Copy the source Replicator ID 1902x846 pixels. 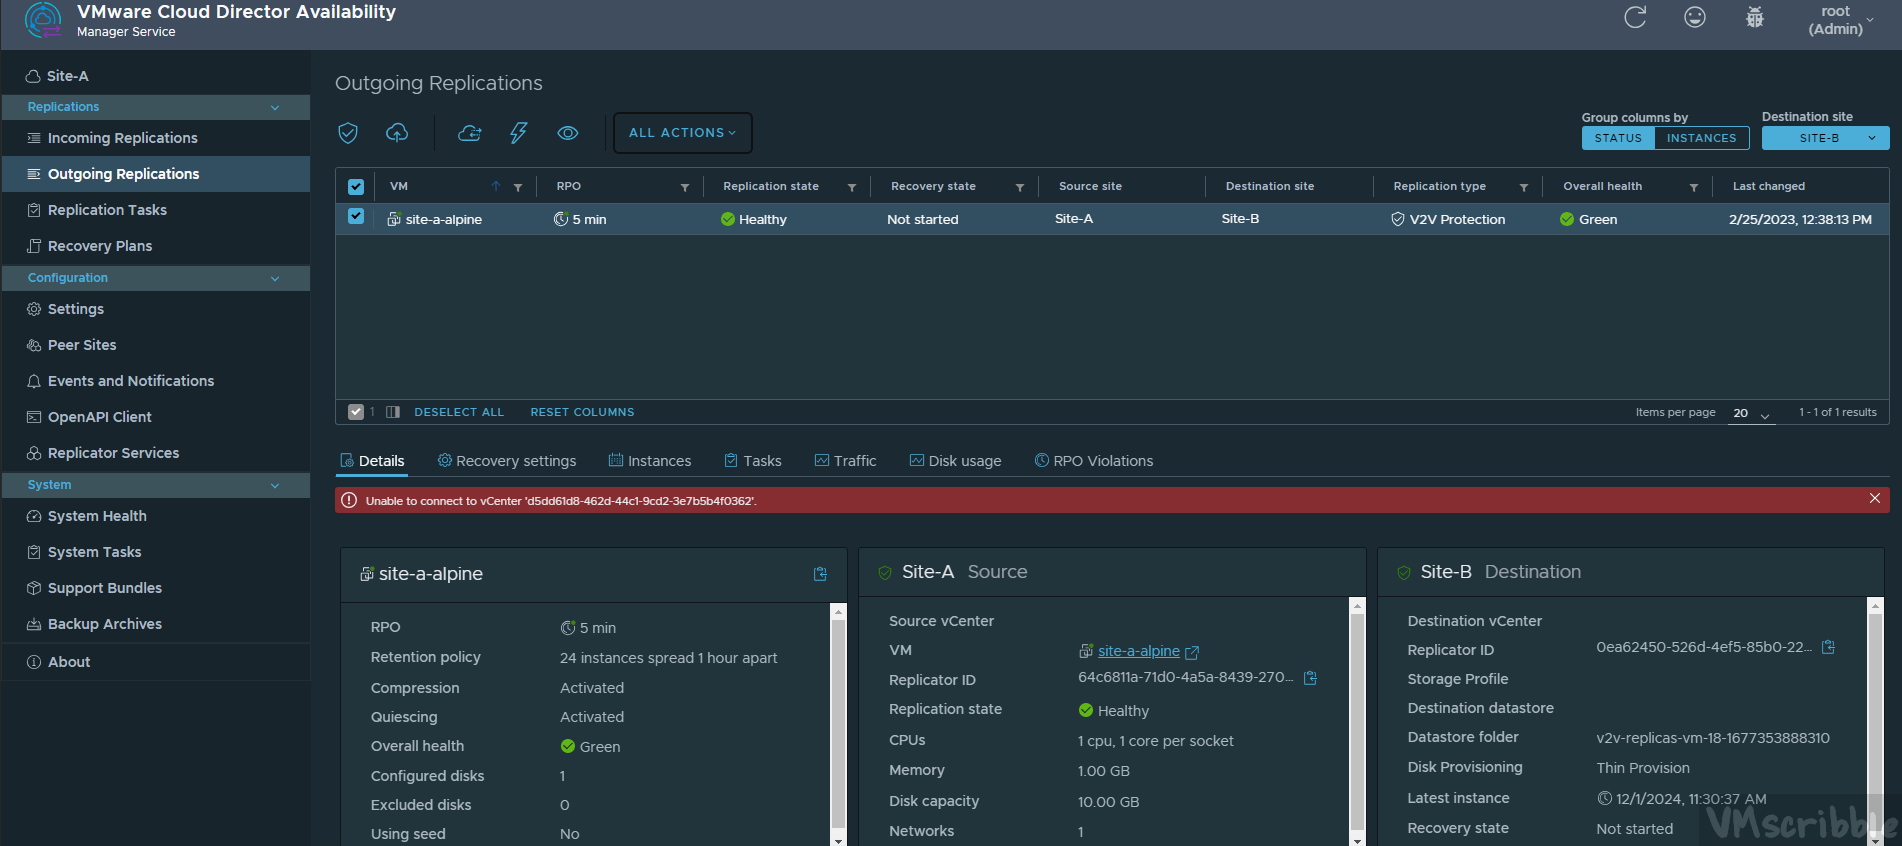click(x=1310, y=678)
